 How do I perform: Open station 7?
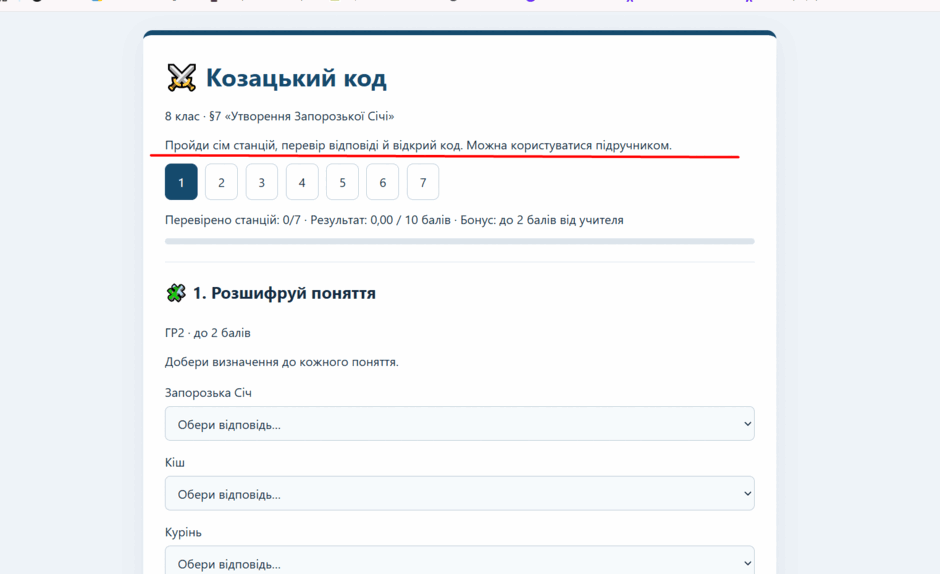pyautogui.click(x=423, y=182)
